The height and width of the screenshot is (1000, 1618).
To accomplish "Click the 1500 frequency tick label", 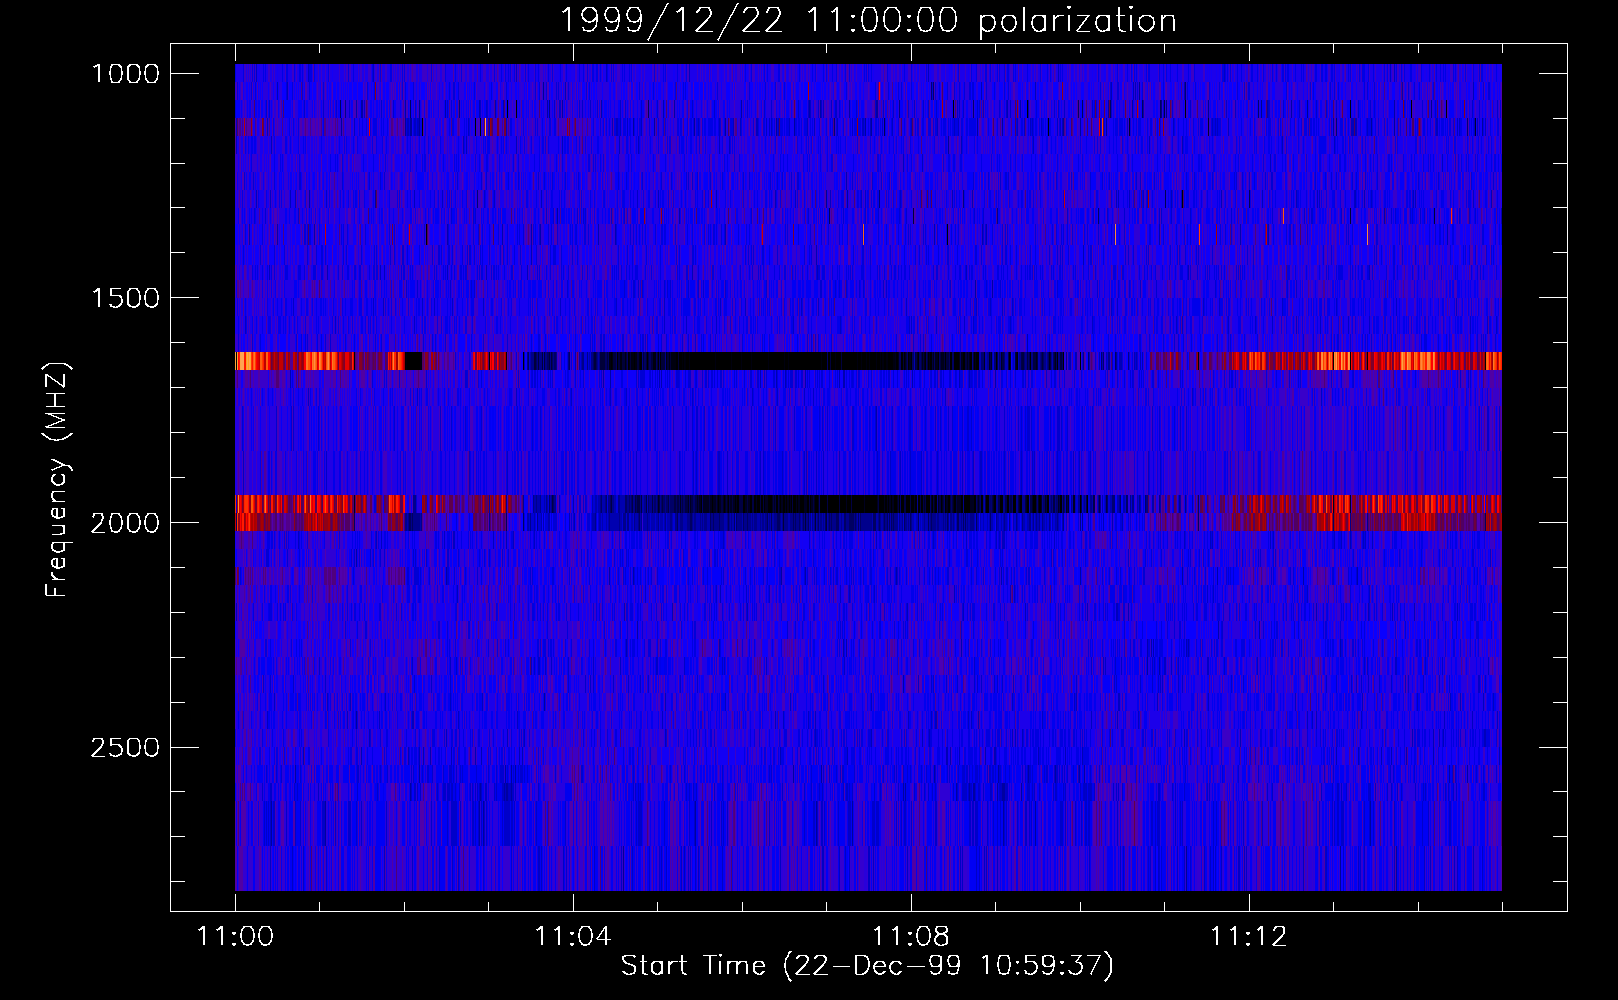I will 125,298.
